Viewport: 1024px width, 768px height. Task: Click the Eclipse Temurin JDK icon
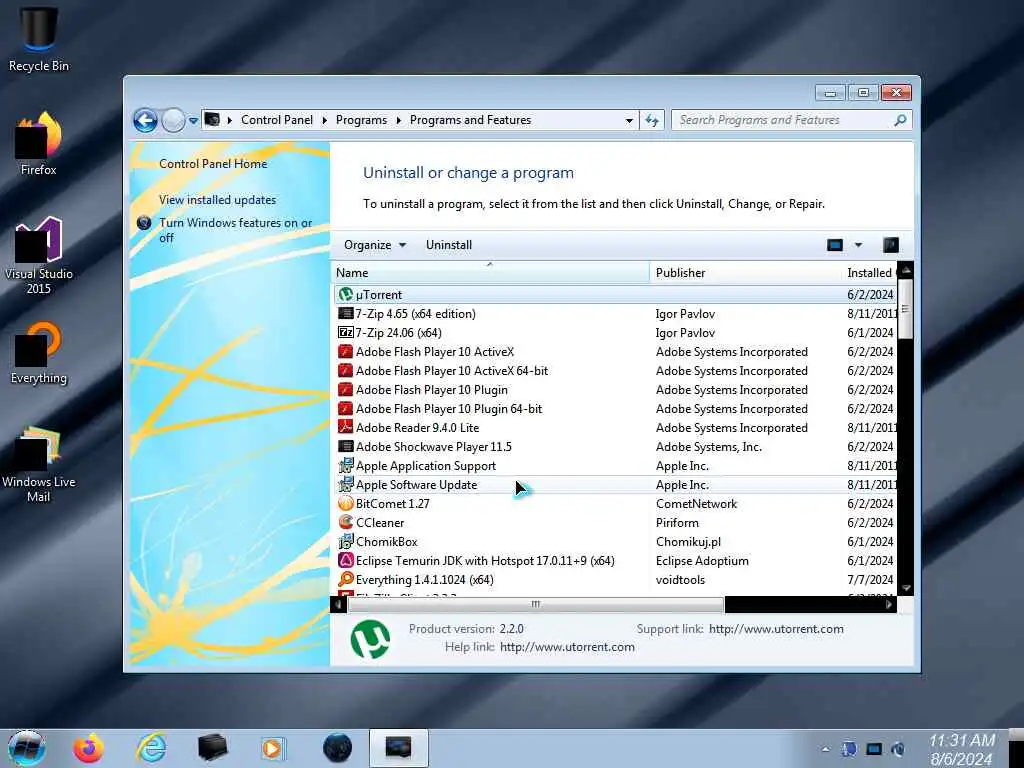(345, 560)
